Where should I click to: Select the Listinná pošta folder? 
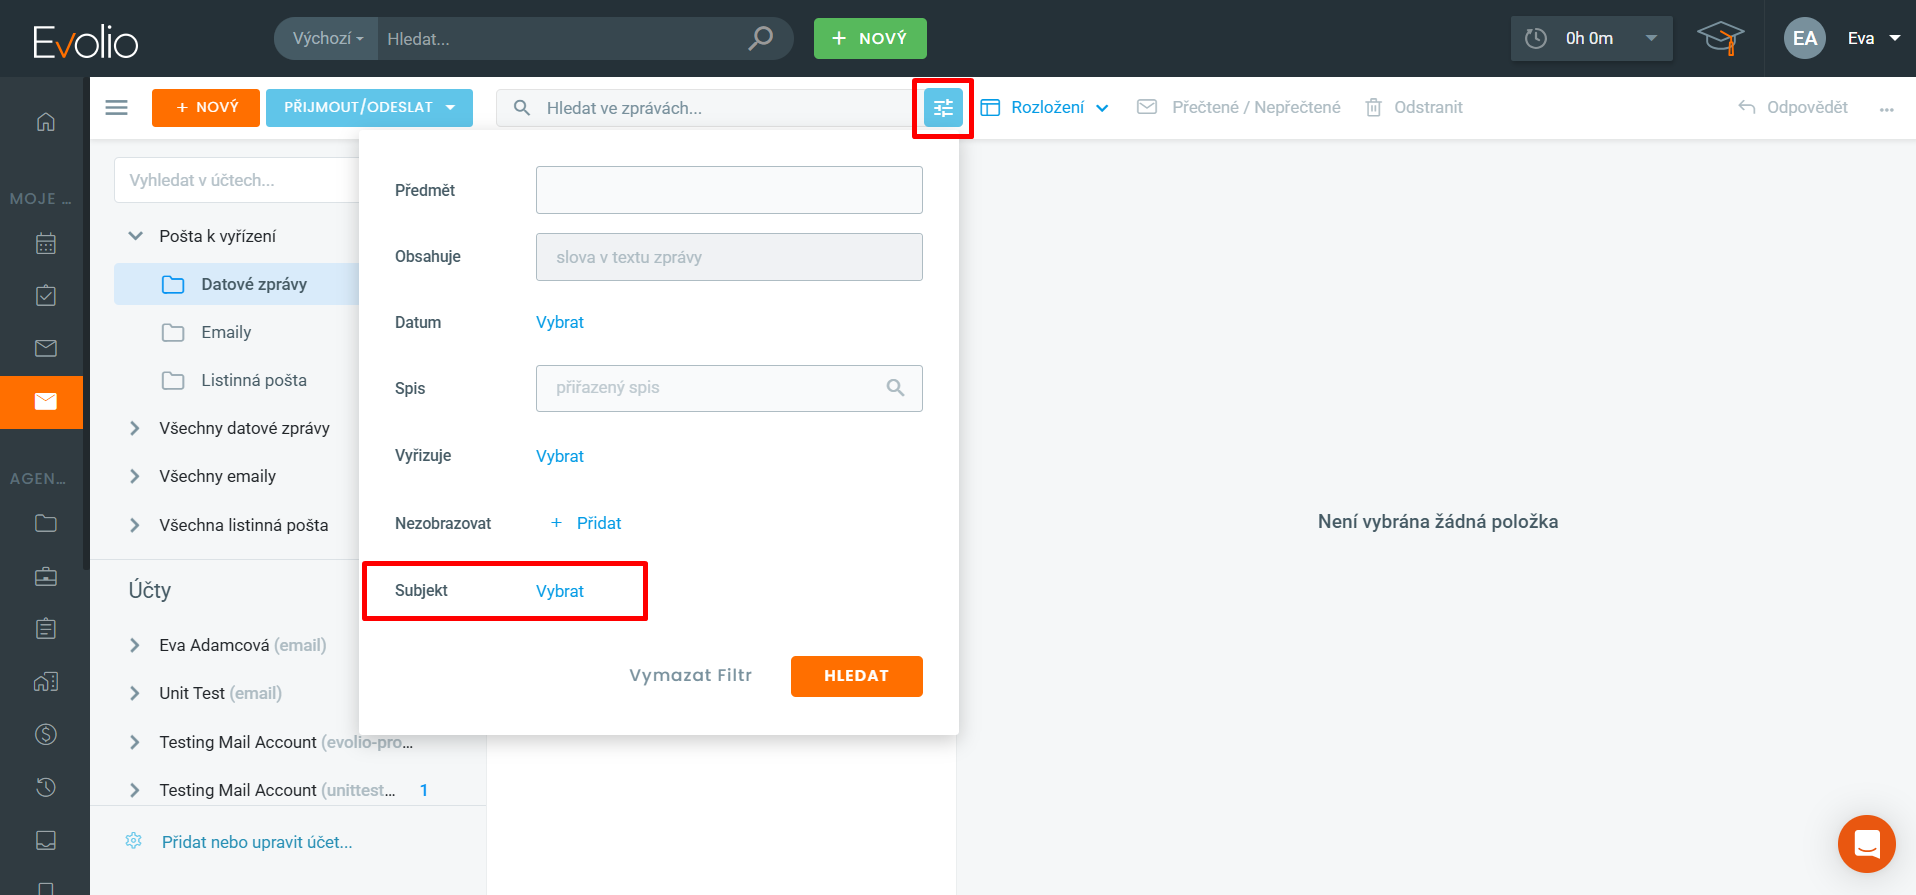(253, 380)
